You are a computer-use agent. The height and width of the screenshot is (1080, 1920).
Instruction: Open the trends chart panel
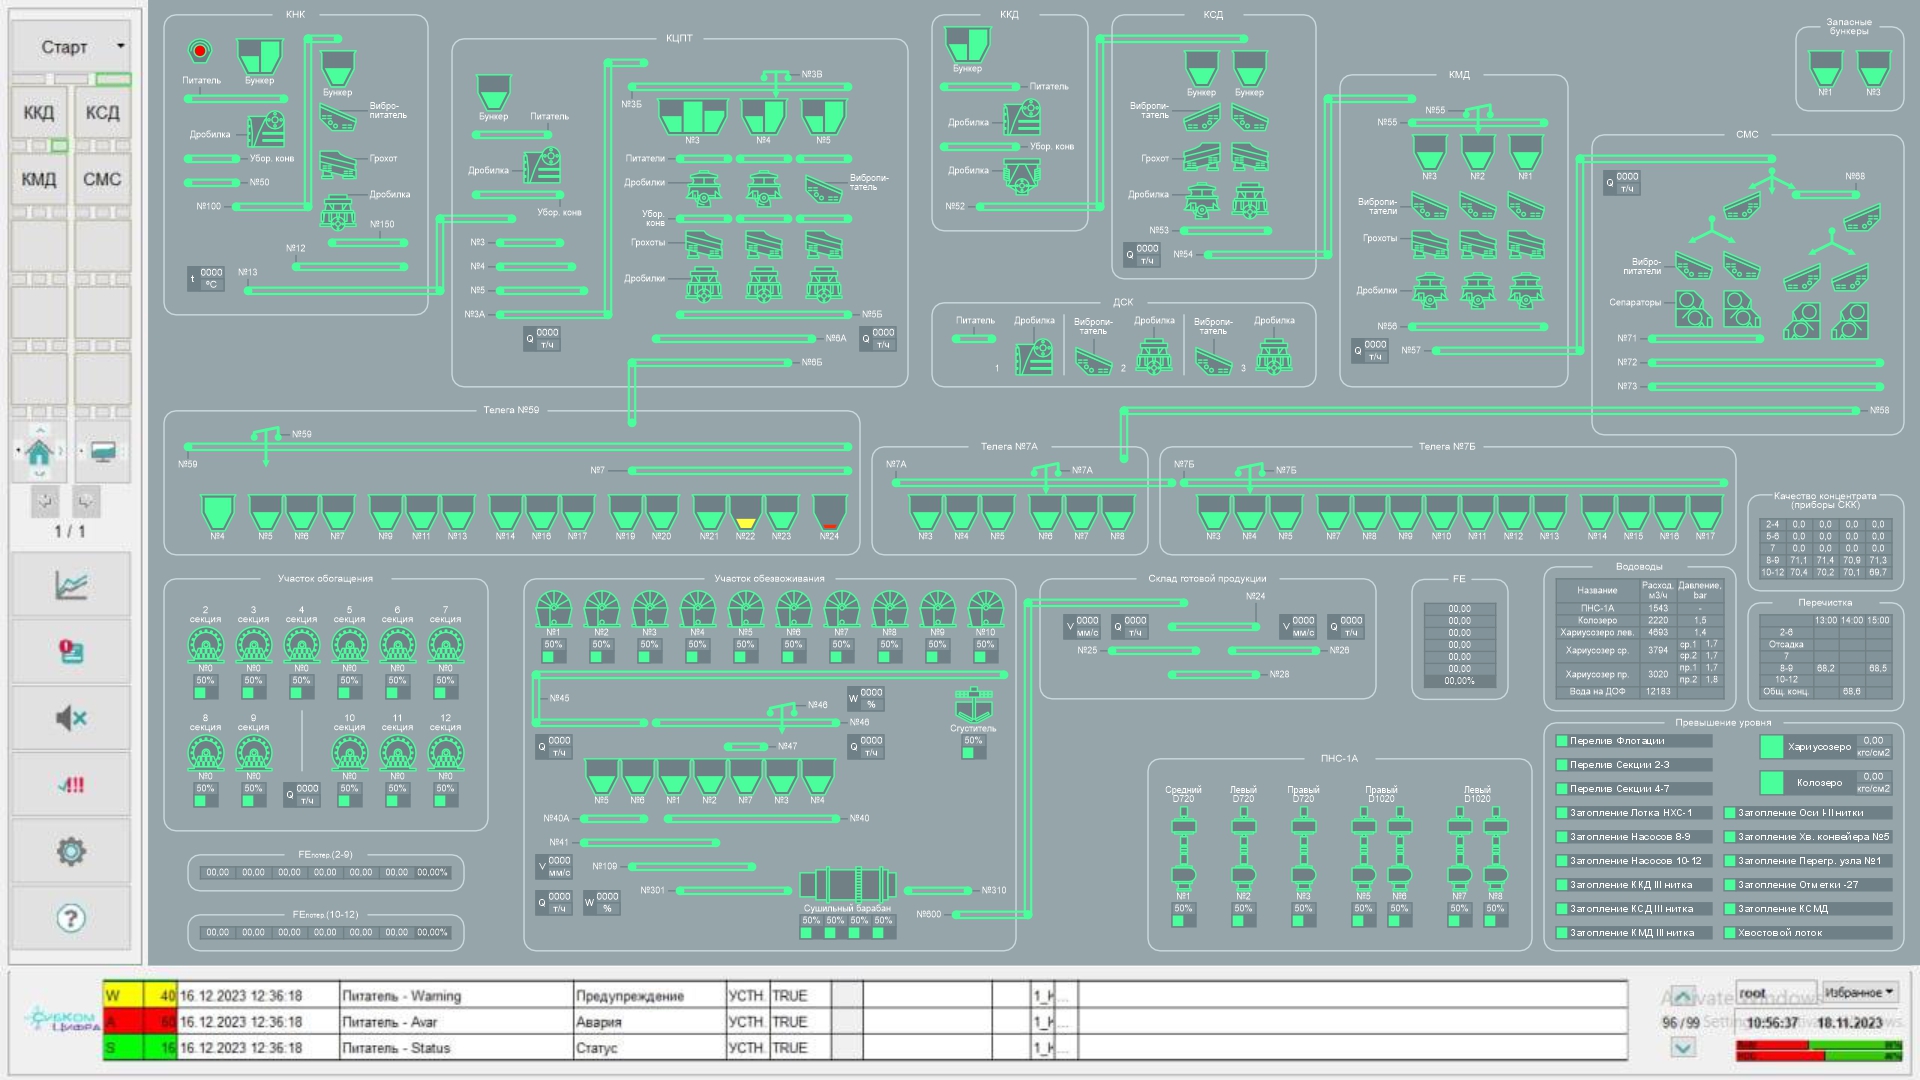[x=70, y=585]
